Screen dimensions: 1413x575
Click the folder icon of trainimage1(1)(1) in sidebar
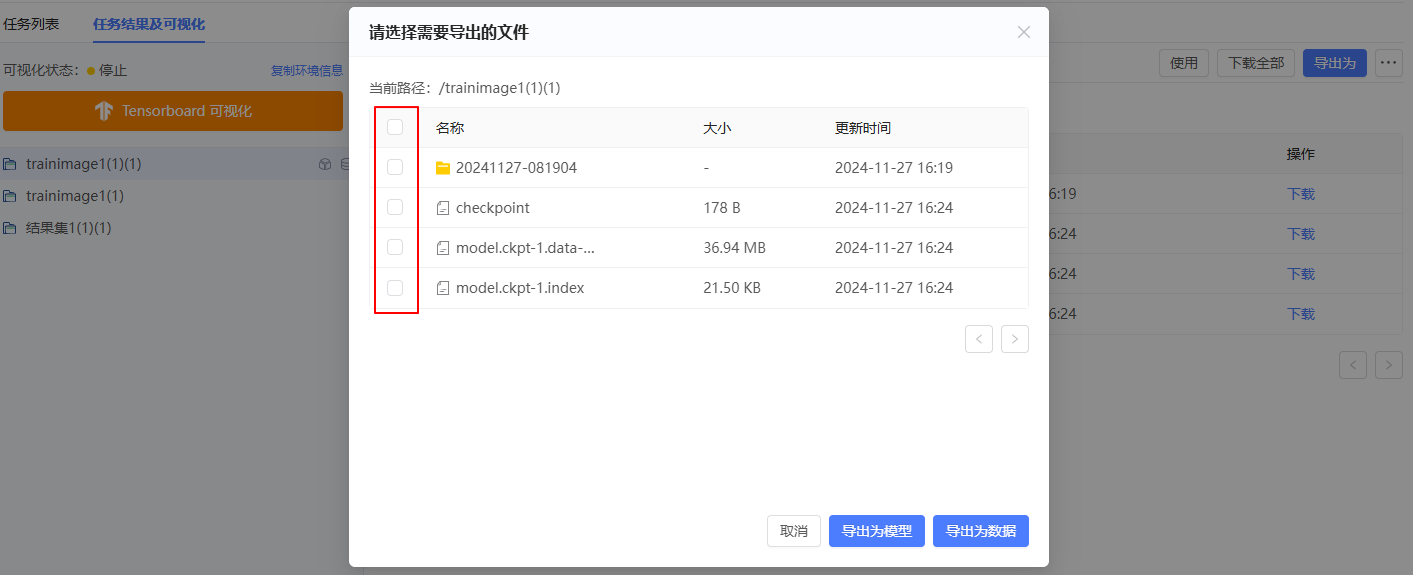point(10,164)
